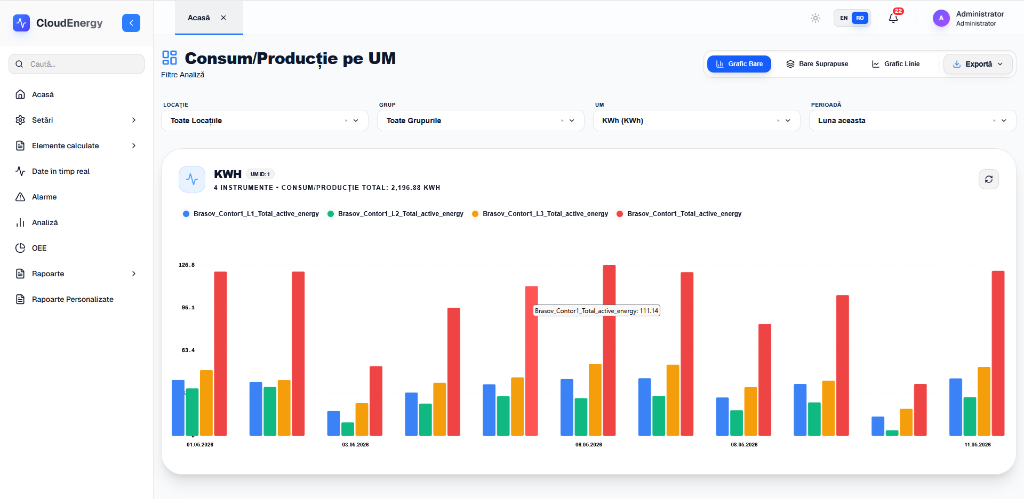Toggle Brasov_Contor1_L3_Total_active_energy legend series
The height and width of the screenshot is (499, 1024).
(x=540, y=214)
